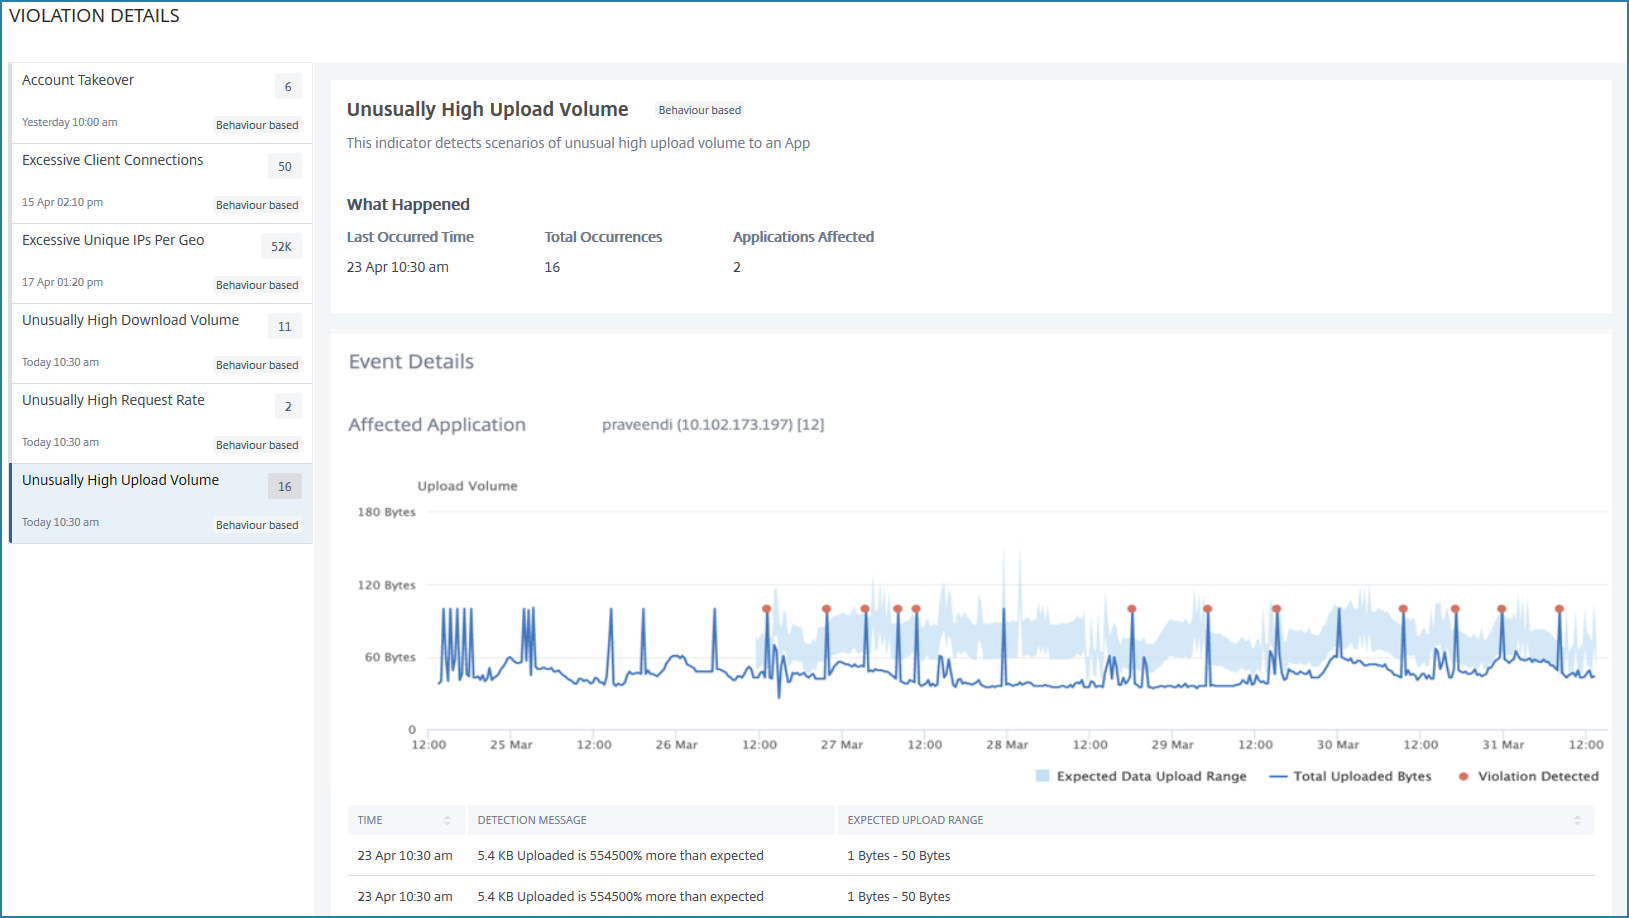Click first row's 554500% more than expected message
The image size is (1629, 918).
tap(620, 856)
